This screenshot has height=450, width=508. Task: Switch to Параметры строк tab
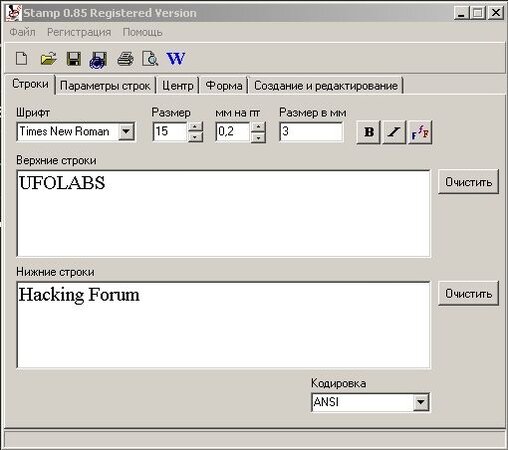tap(105, 86)
